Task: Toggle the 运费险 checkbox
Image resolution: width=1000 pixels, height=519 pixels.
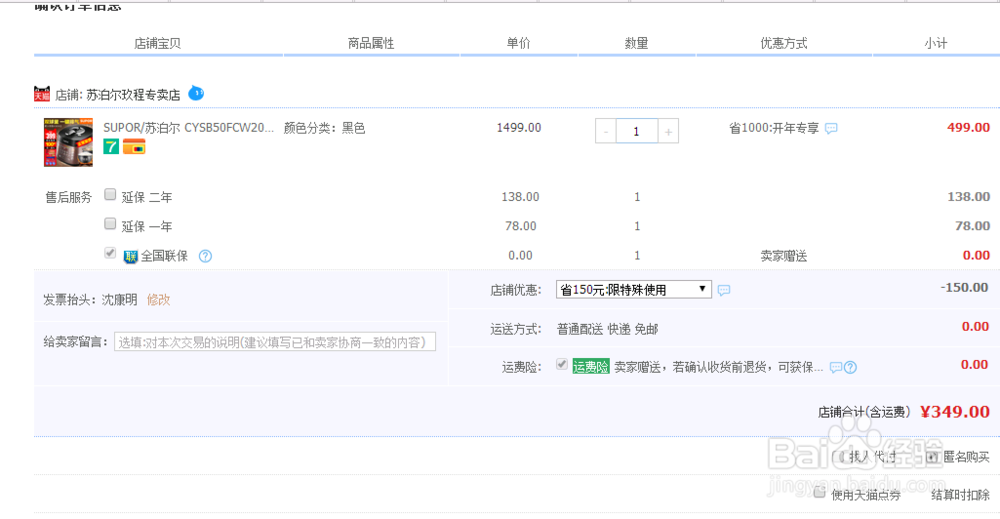Action: pos(562,364)
